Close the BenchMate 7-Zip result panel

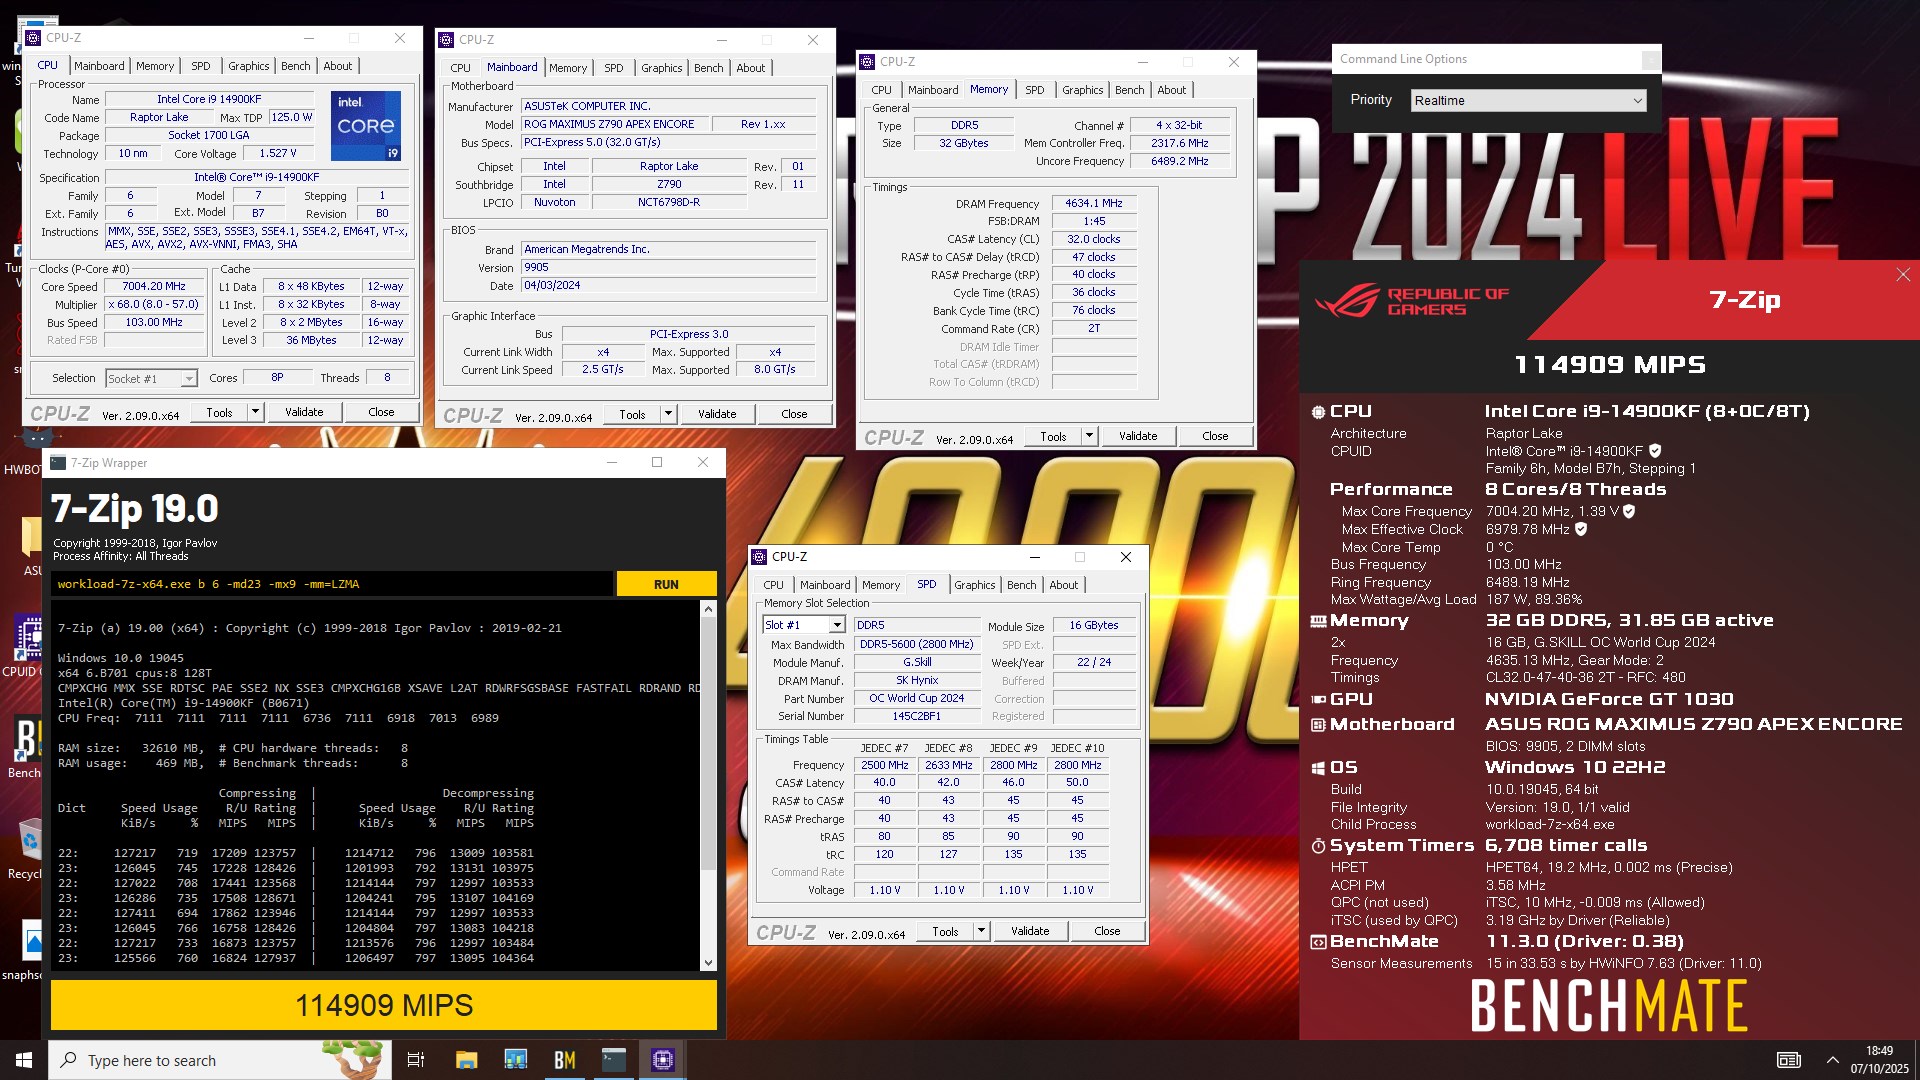click(1903, 275)
